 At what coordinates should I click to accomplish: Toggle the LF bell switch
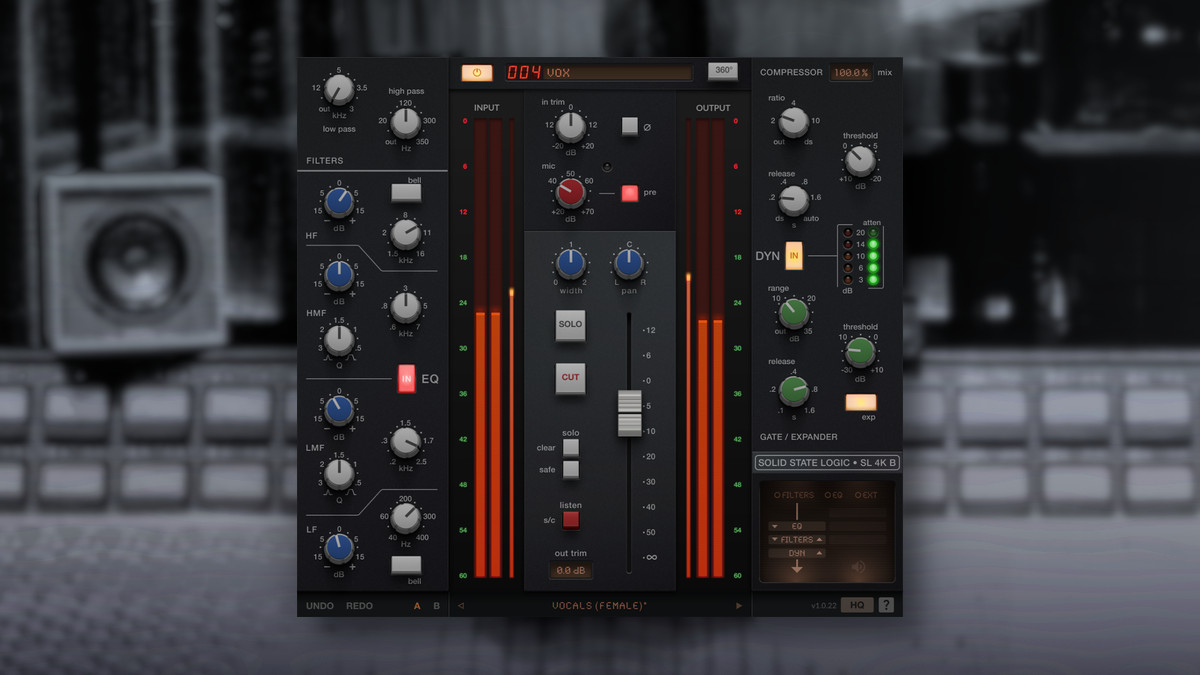click(x=406, y=565)
